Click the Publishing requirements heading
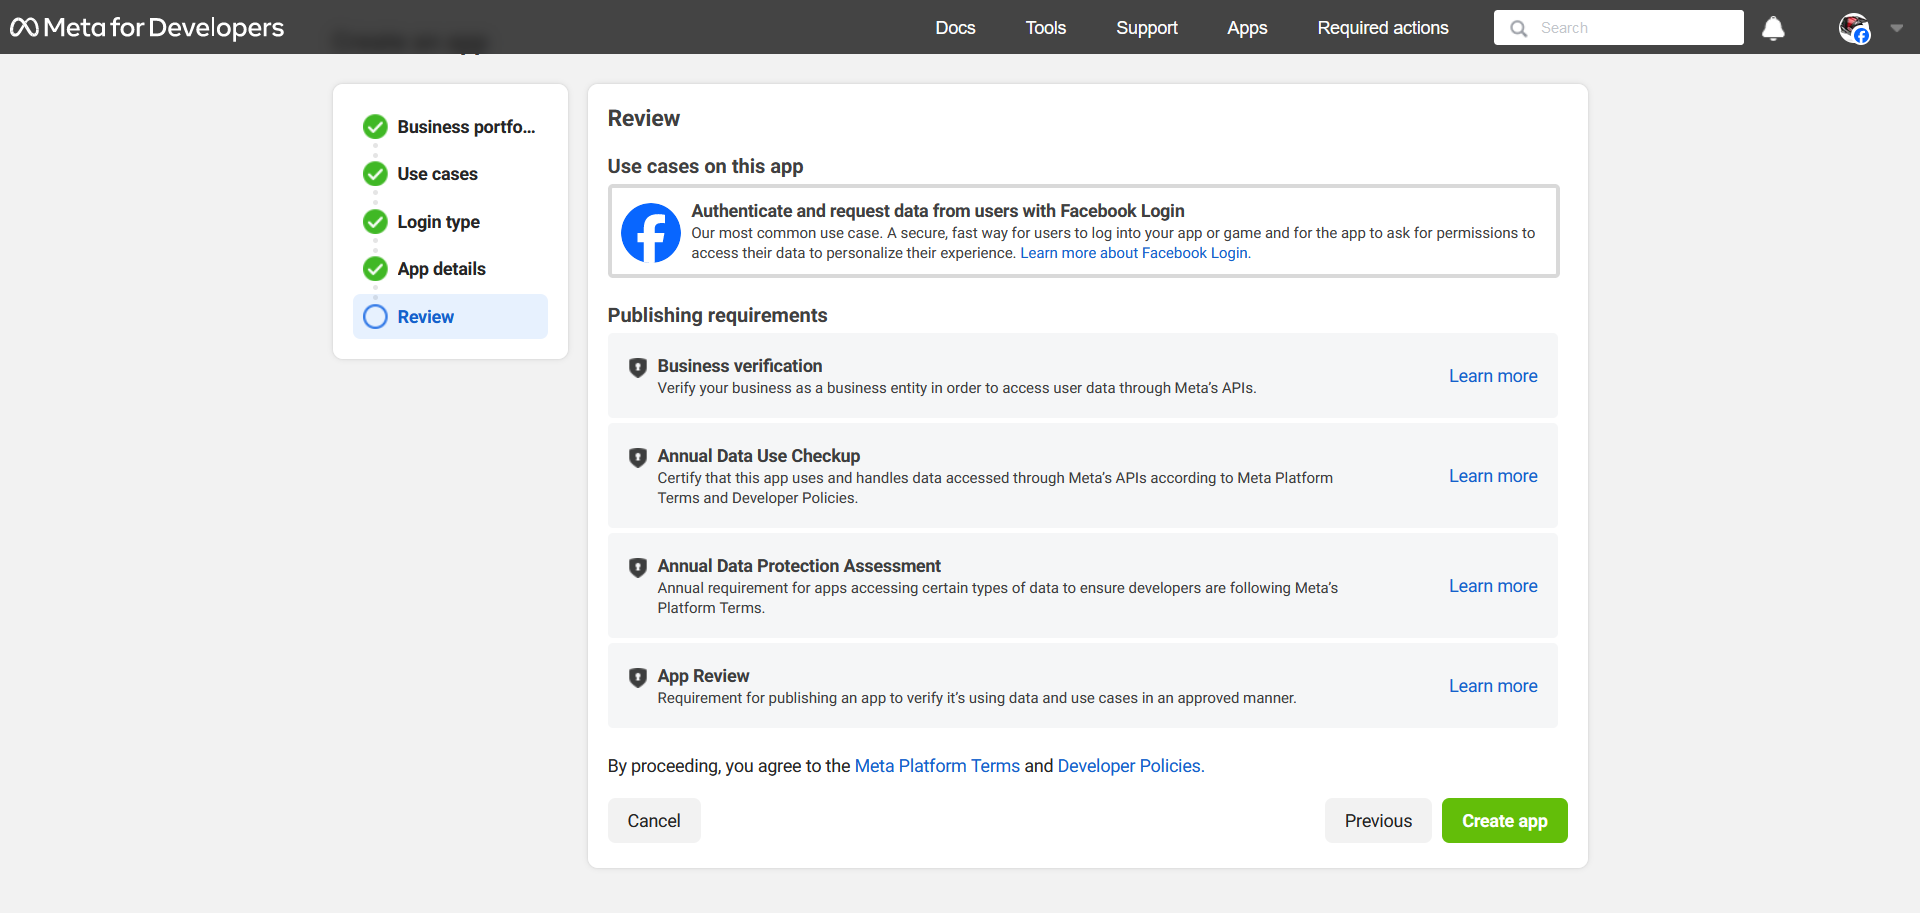 coord(717,315)
